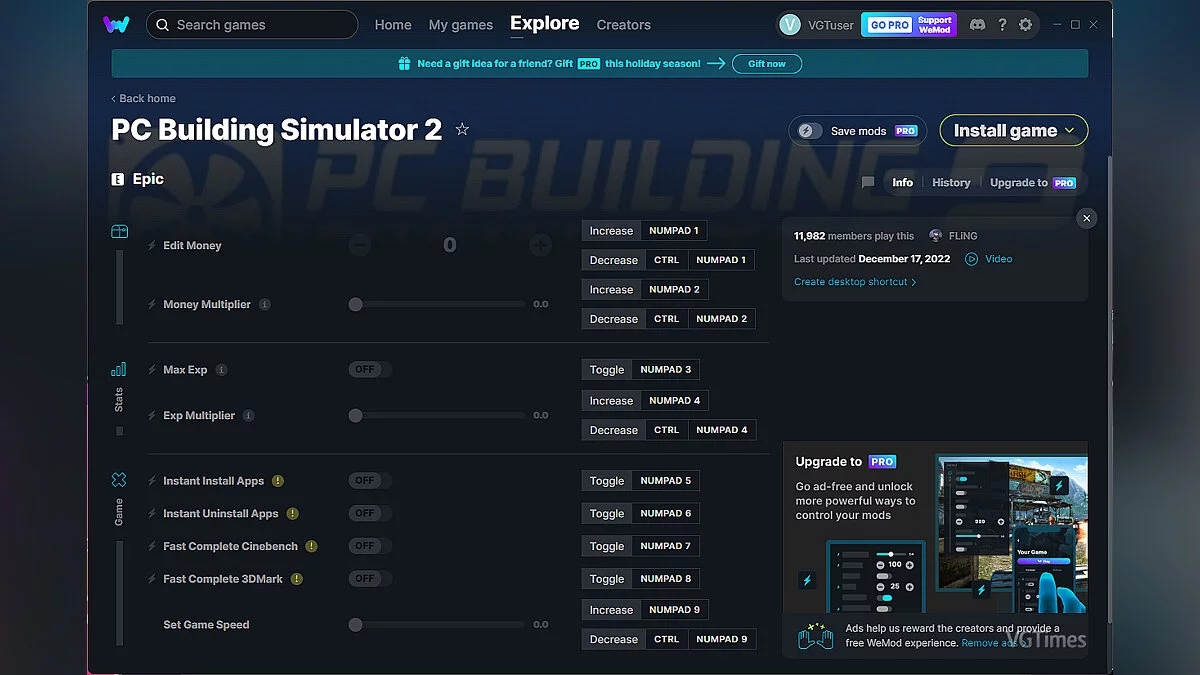This screenshot has width=1200, height=675.
Task: Select the Stats section icon in the sidebar
Action: pos(119,368)
